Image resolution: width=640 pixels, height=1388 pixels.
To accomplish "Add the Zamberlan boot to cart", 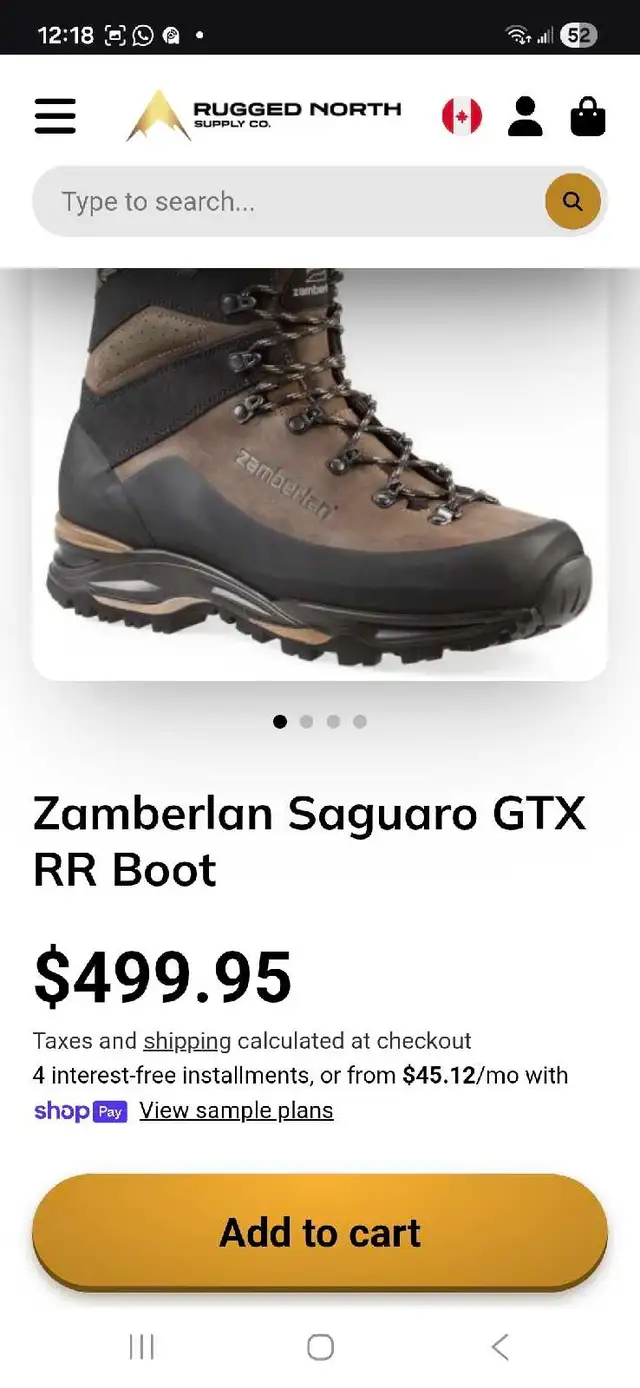I will [320, 1232].
